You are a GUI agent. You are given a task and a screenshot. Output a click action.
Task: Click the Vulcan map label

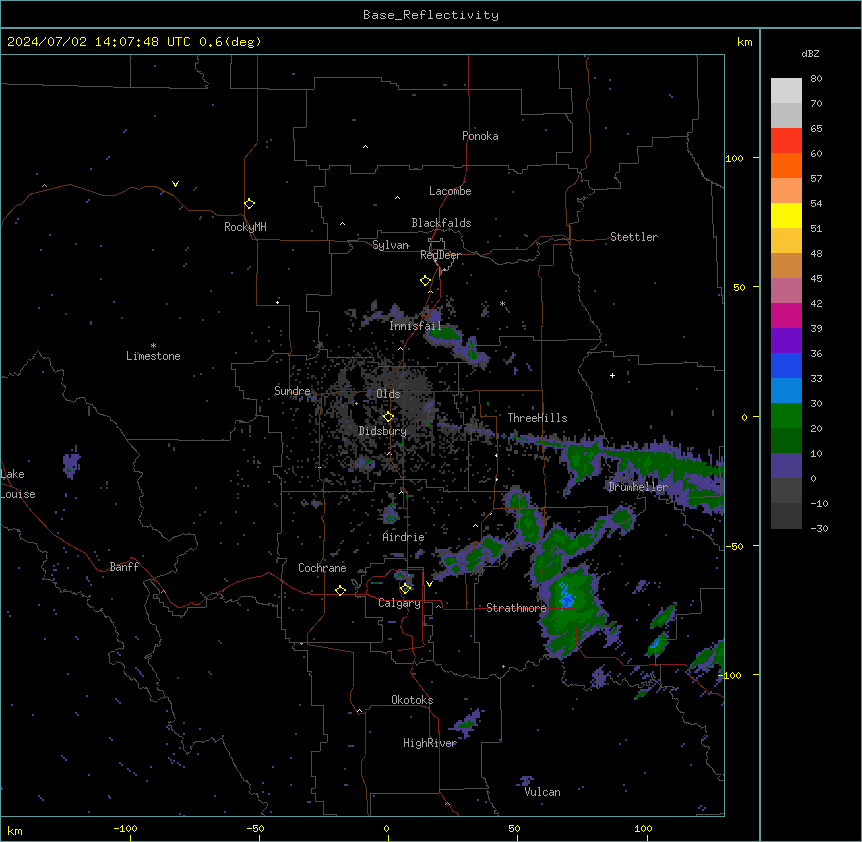click(543, 792)
